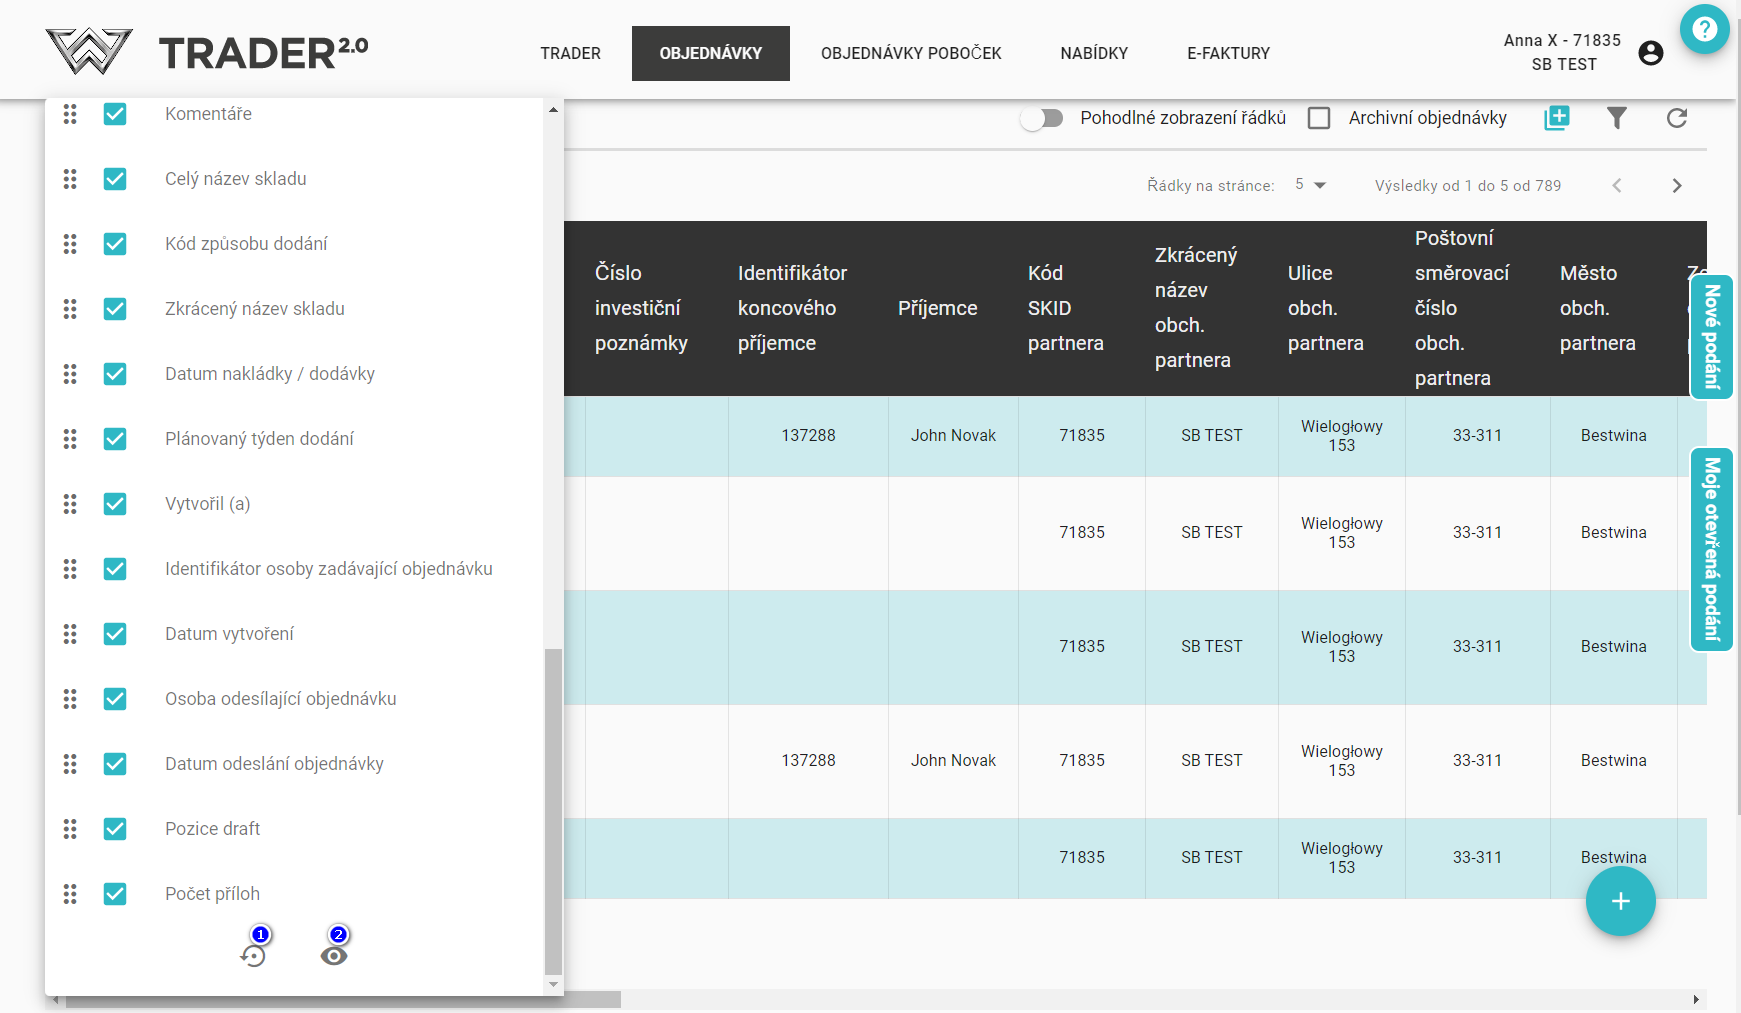Open the Objednávky poboček menu tab

(911, 53)
